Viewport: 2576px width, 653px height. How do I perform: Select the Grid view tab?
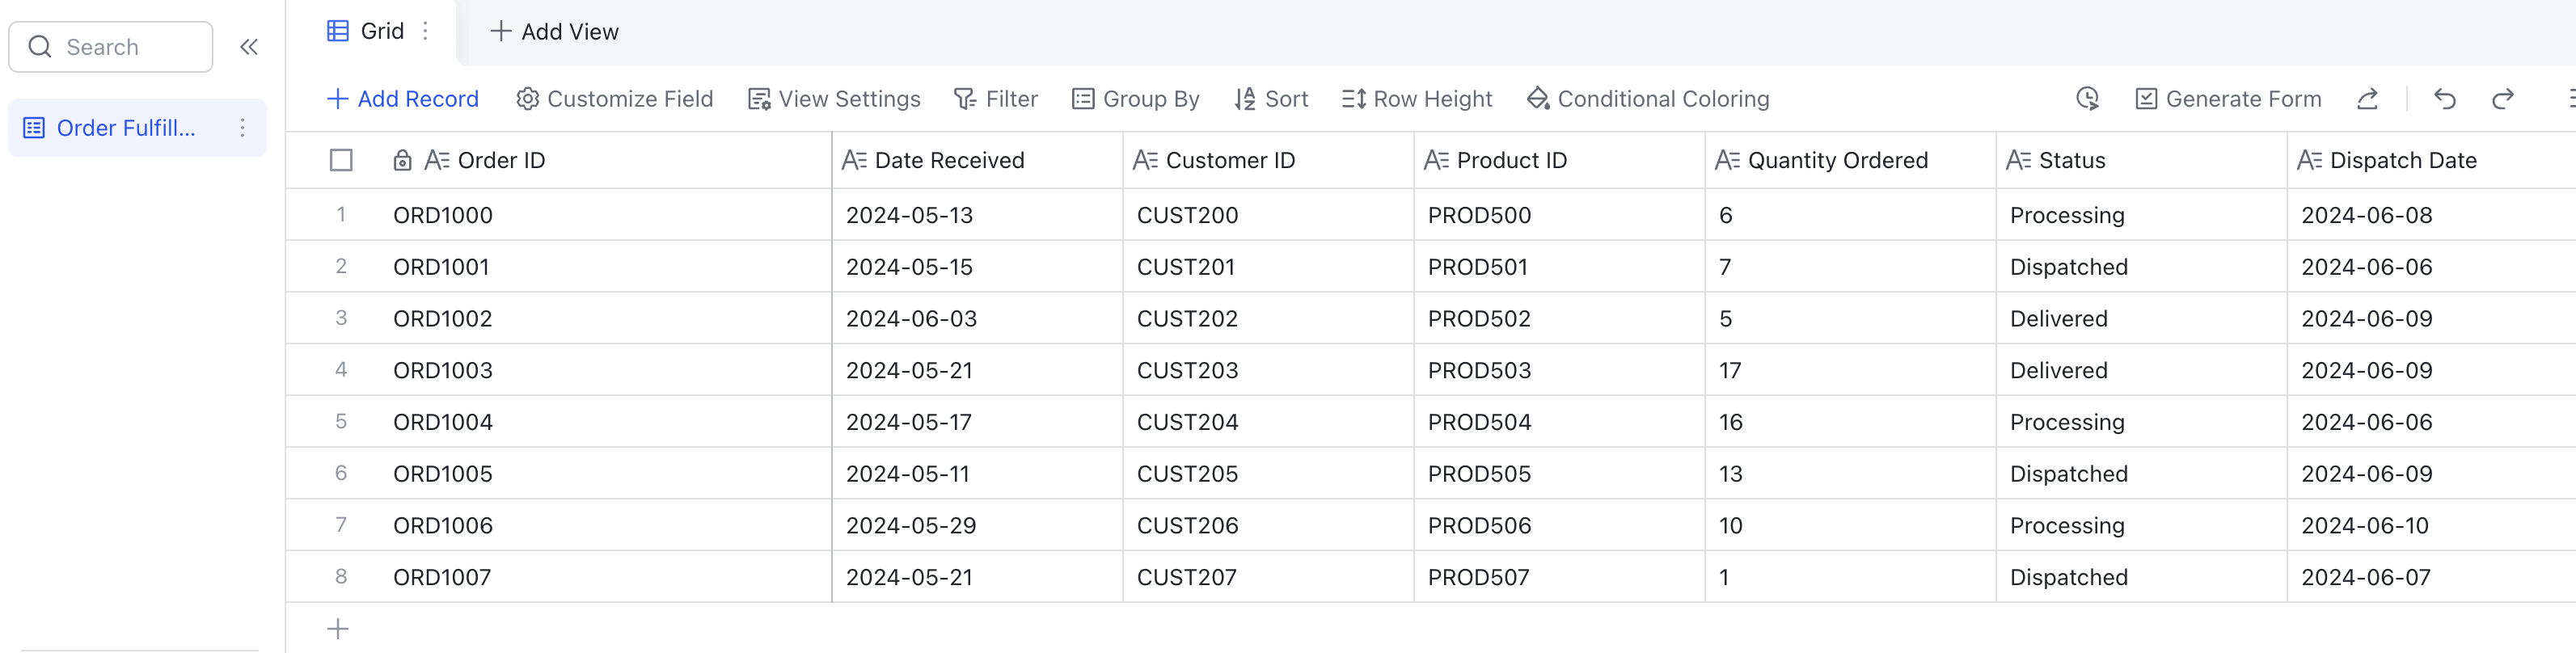tap(366, 31)
